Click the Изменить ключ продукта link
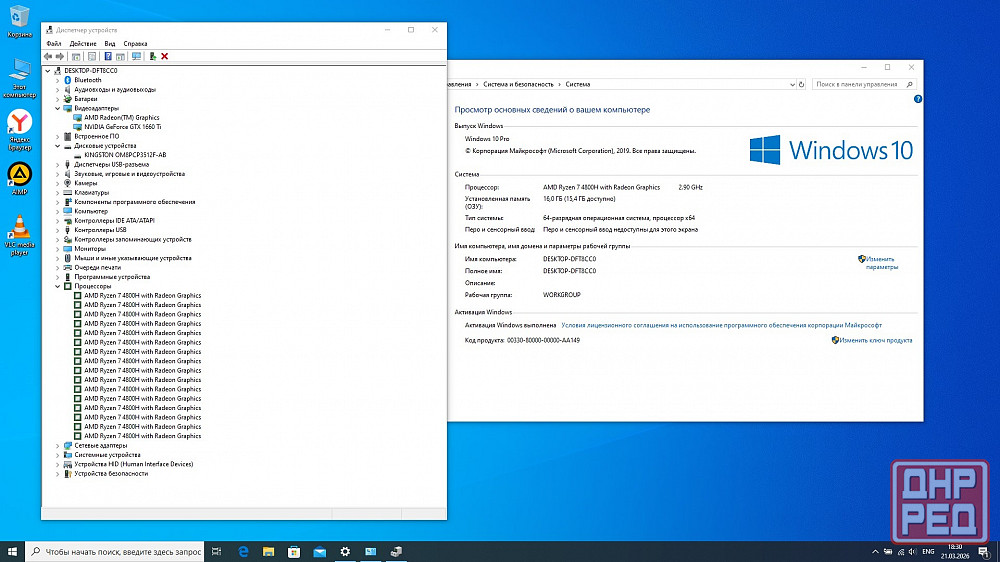This screenshot has height=562, width=1000. click(x=876, y=340)
